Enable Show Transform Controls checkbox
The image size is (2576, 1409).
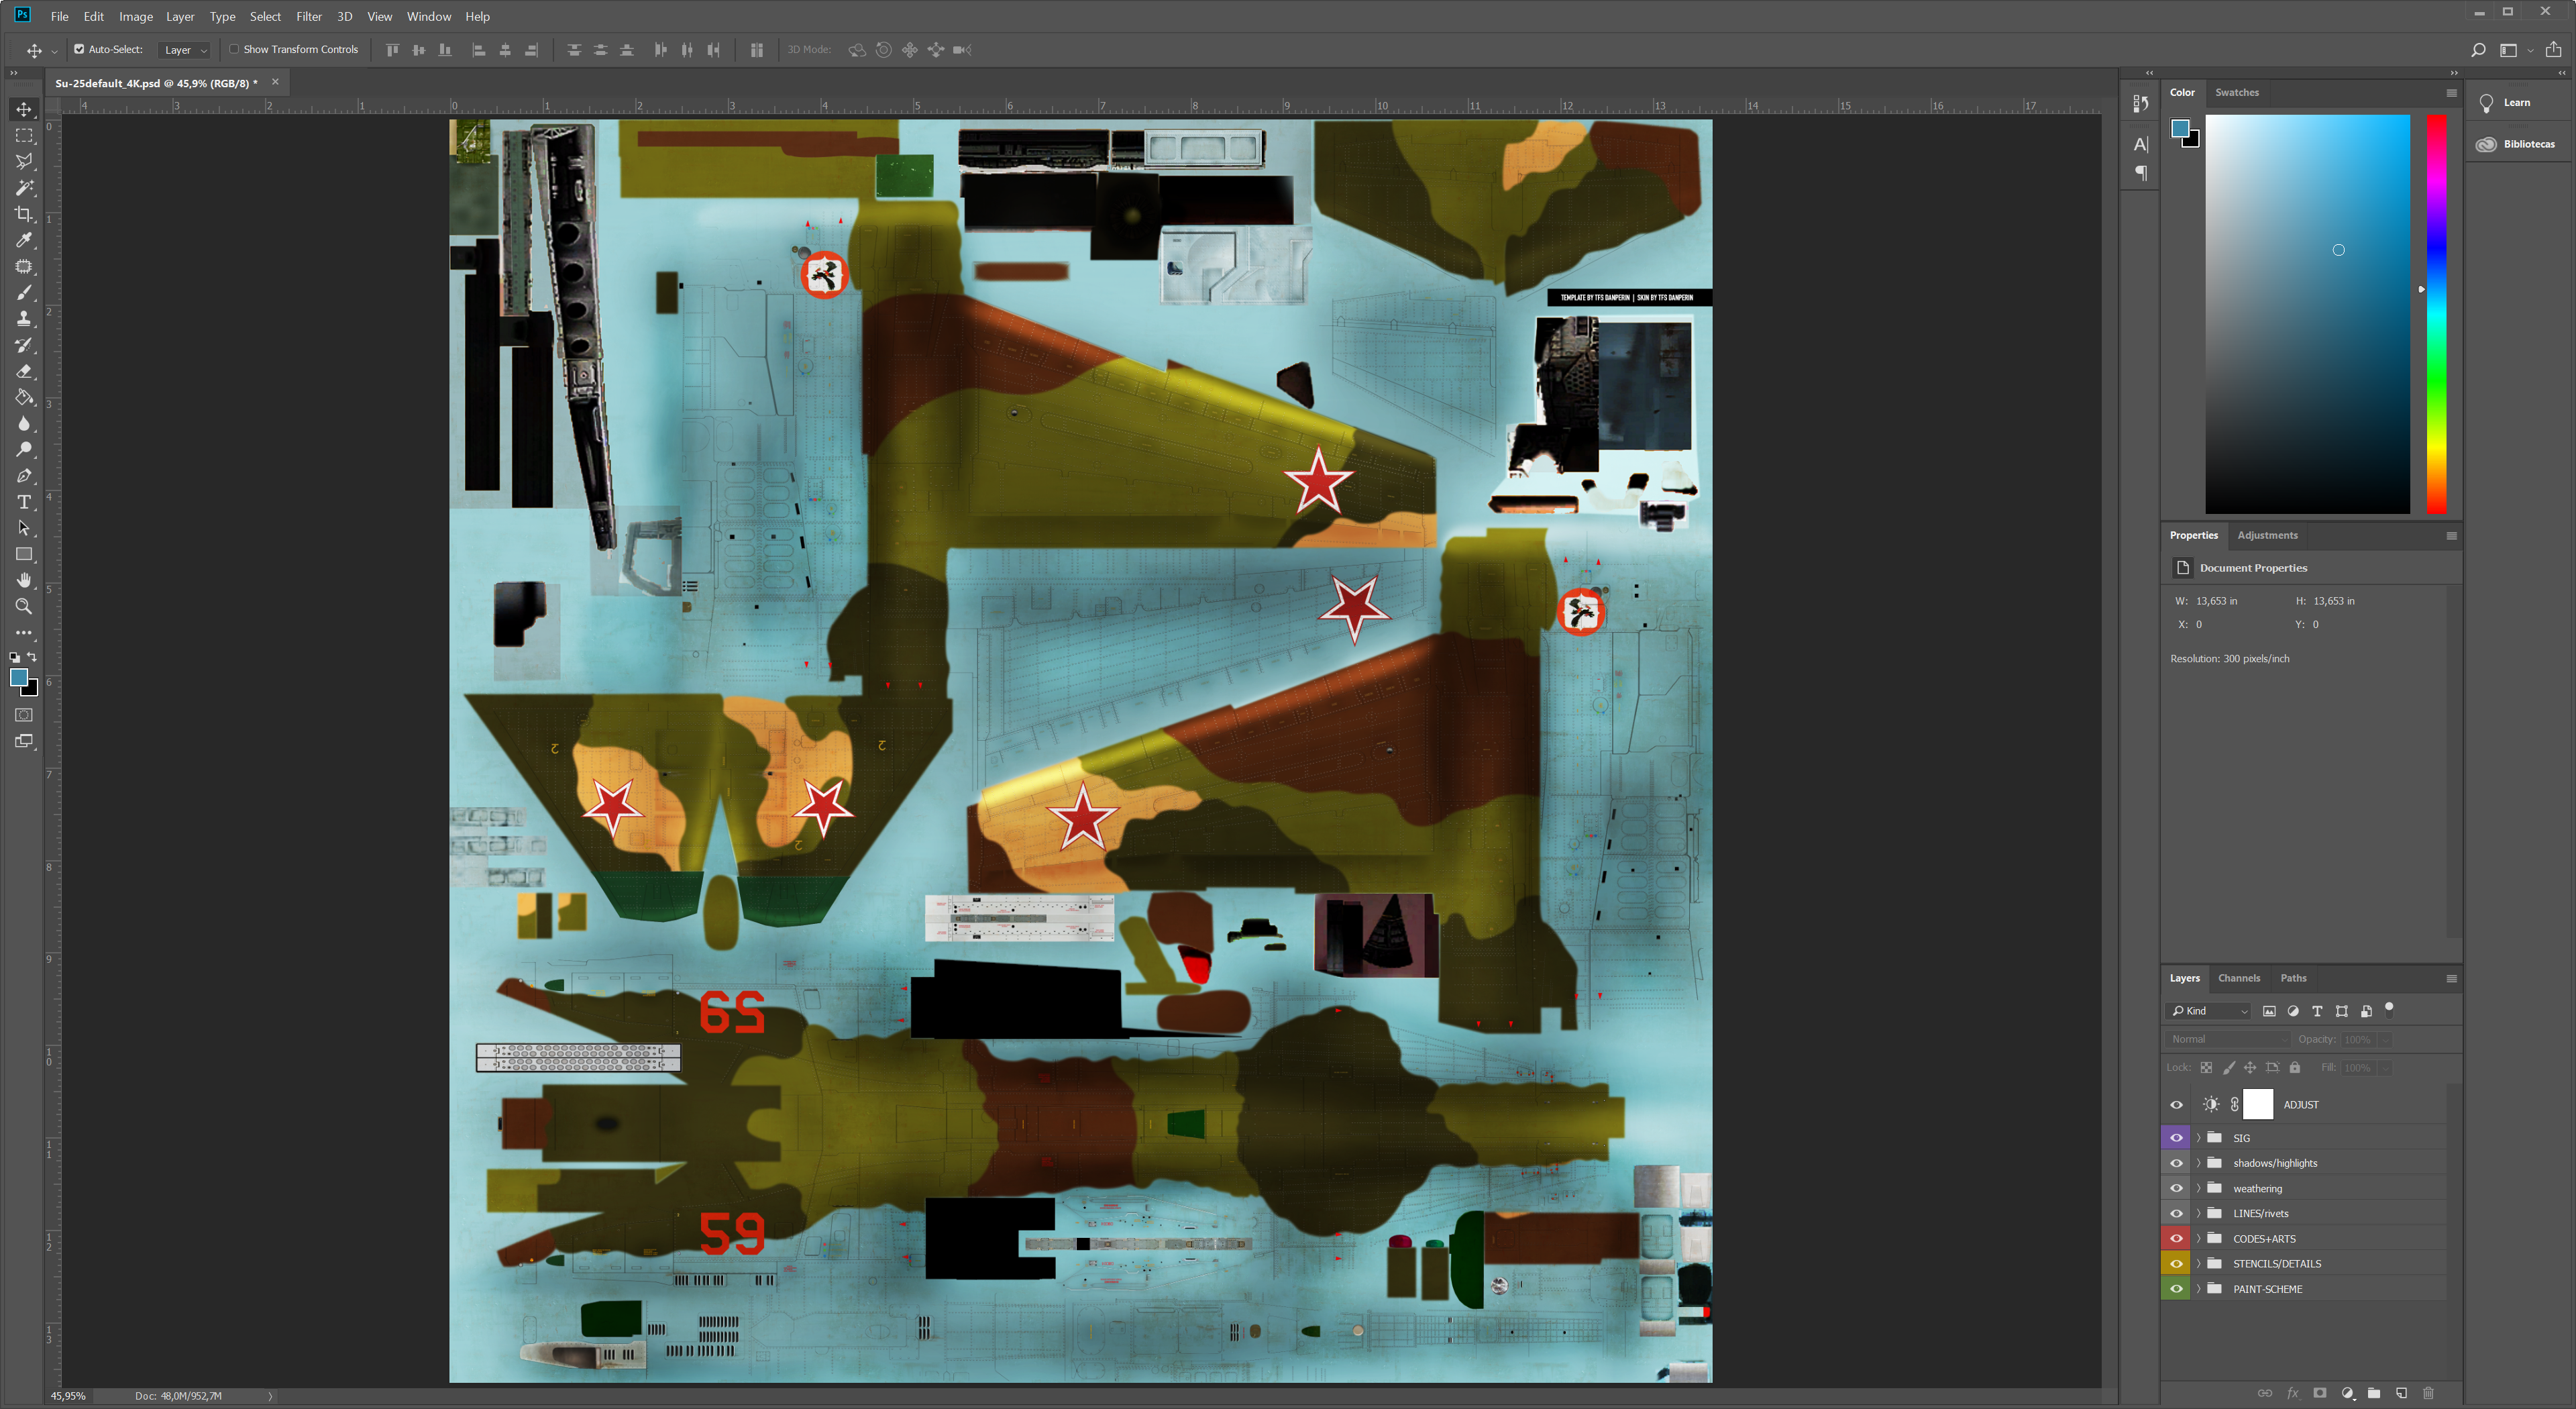click(x=234, y=49)
